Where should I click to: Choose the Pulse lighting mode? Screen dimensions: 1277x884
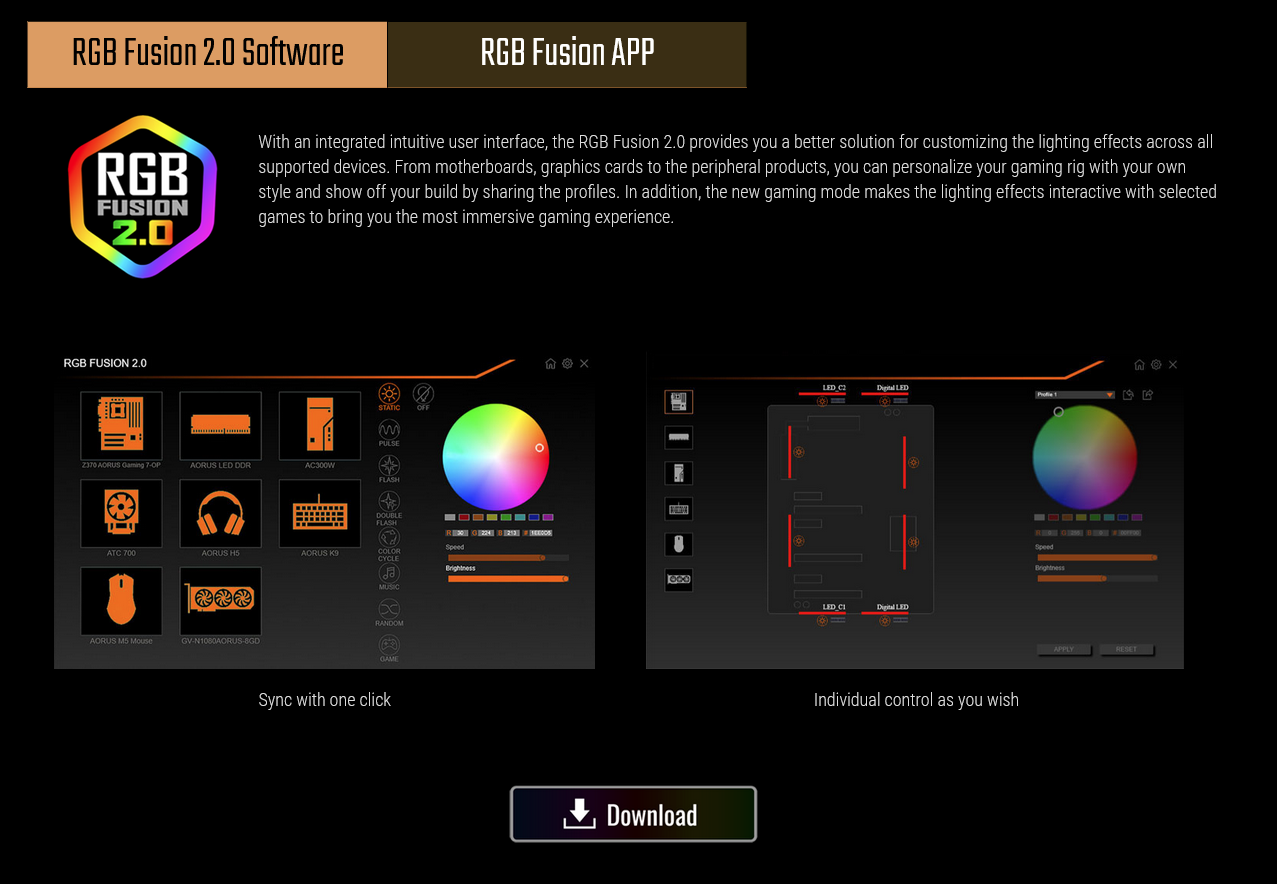[x=389, y=432]
